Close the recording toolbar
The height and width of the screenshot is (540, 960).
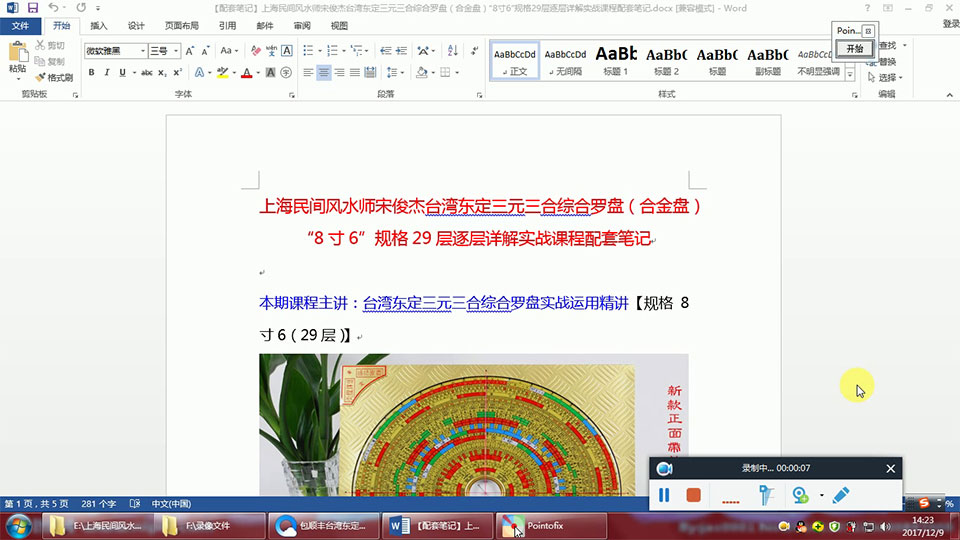[890, 468]
